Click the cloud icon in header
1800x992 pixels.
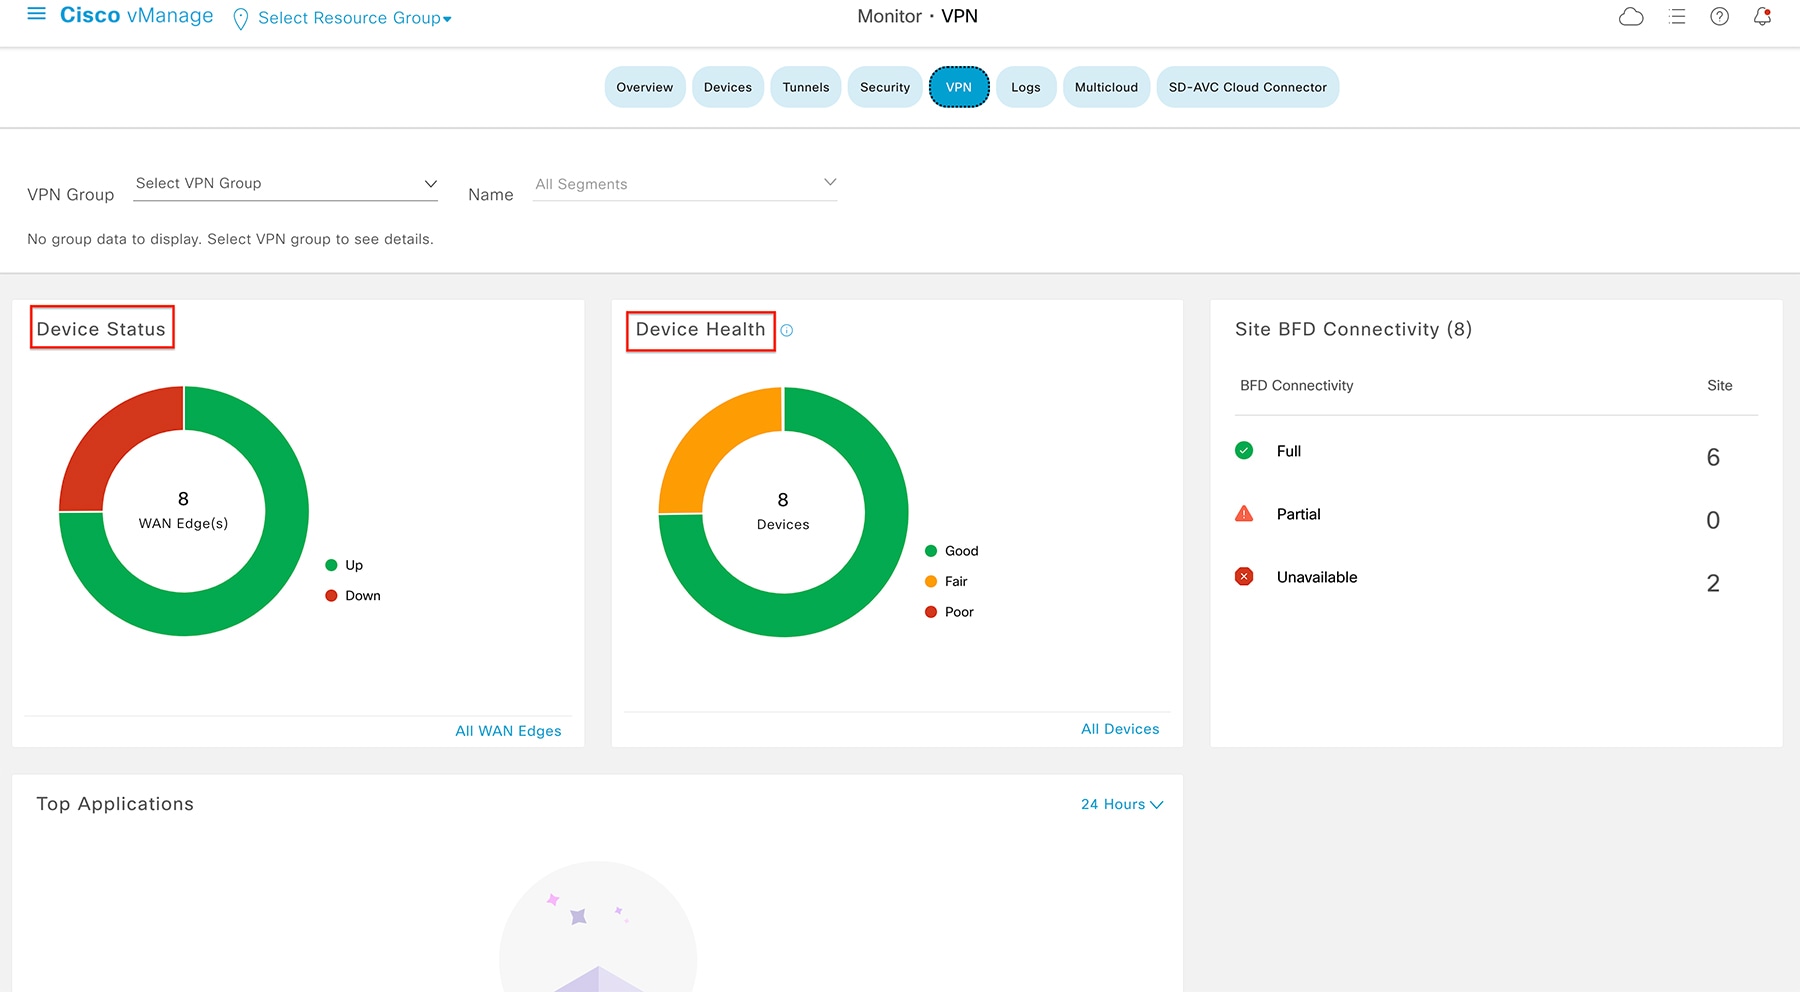point(1631,17)
